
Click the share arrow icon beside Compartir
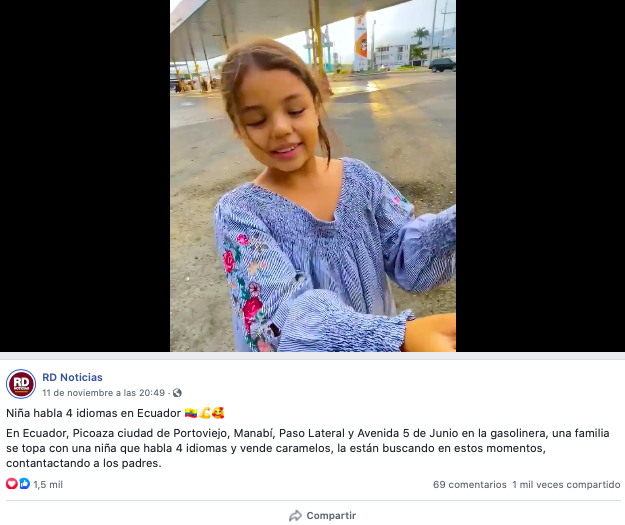[295, 516]
